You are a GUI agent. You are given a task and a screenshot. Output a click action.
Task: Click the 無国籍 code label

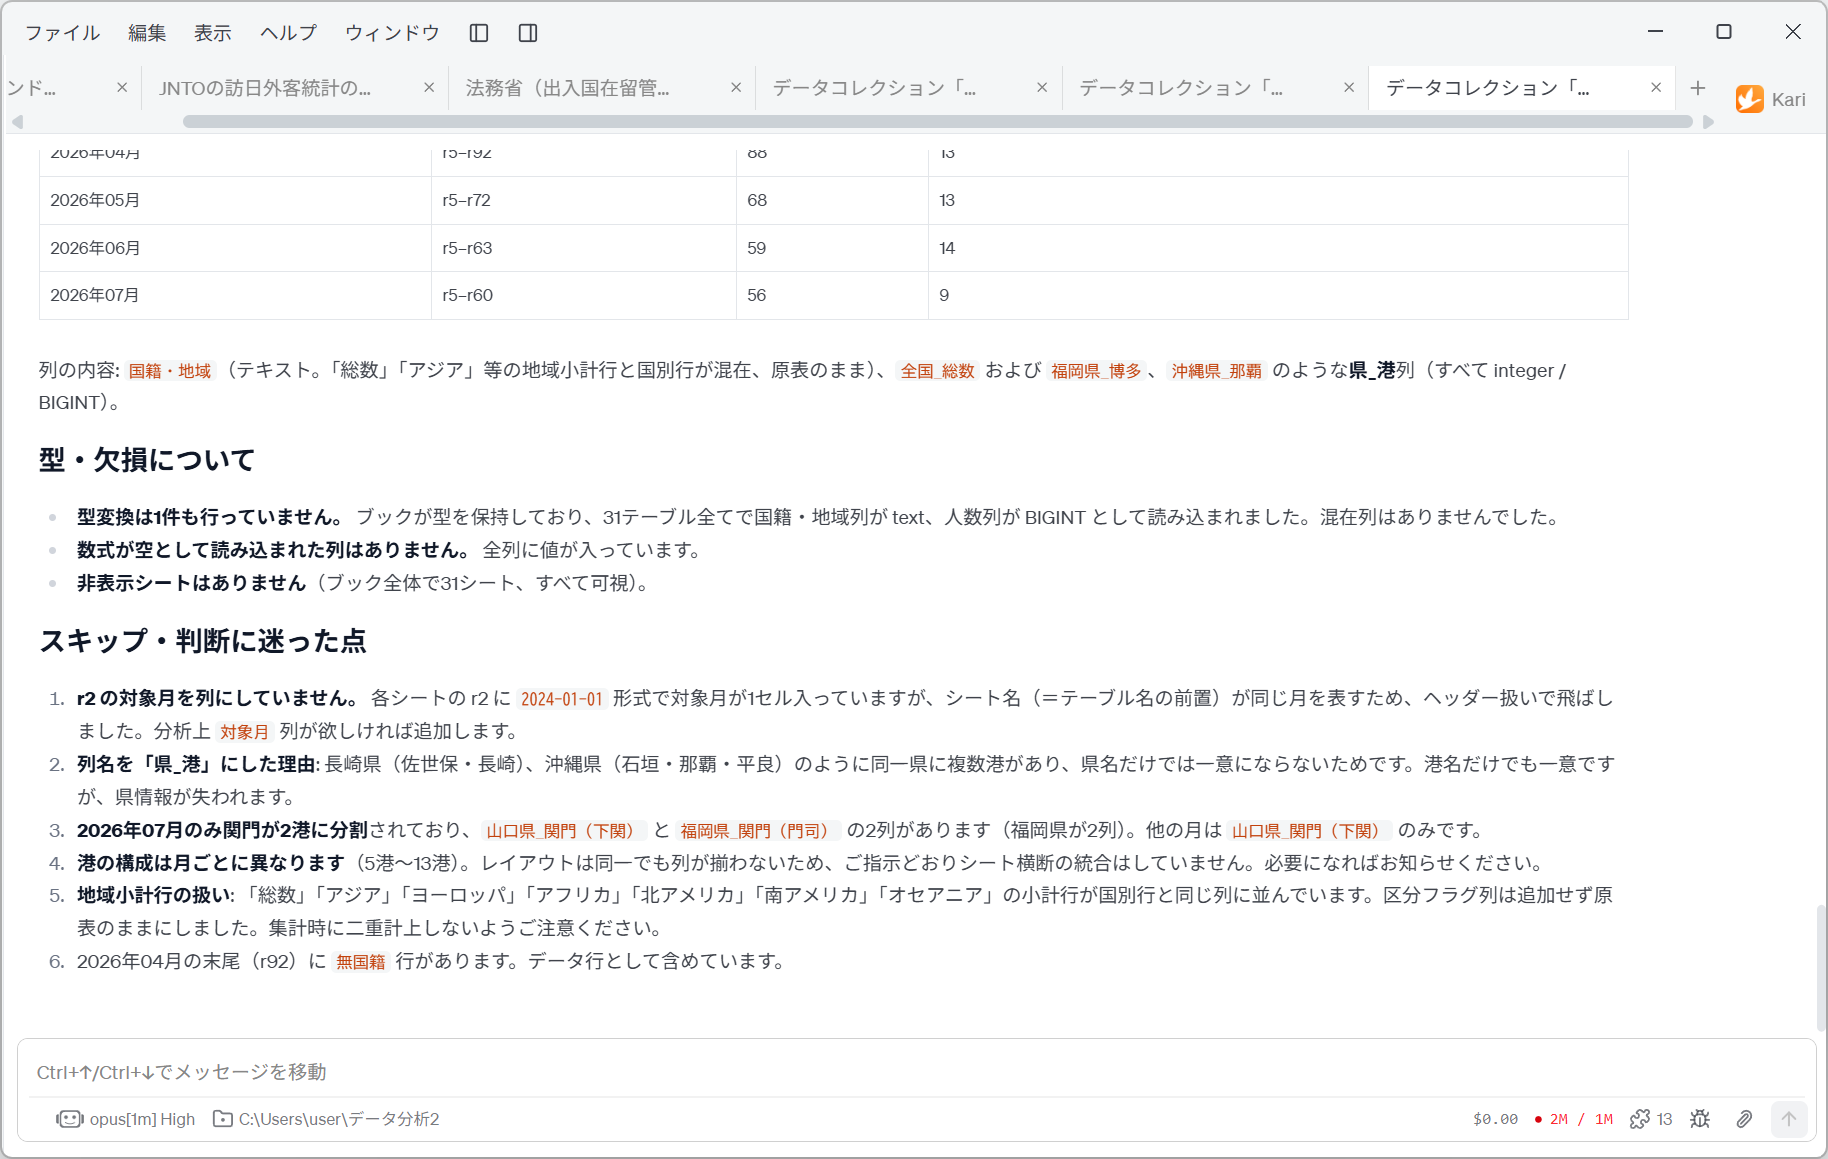tap(361, 962)
